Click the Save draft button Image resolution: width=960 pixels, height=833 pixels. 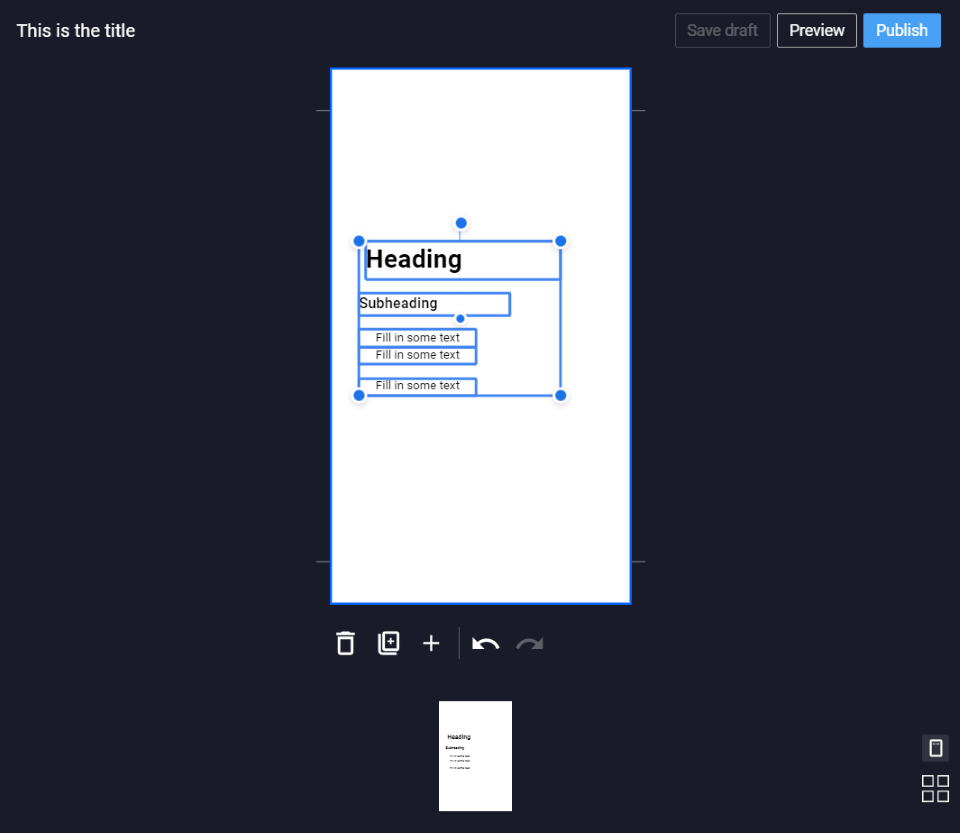(722, 30)
